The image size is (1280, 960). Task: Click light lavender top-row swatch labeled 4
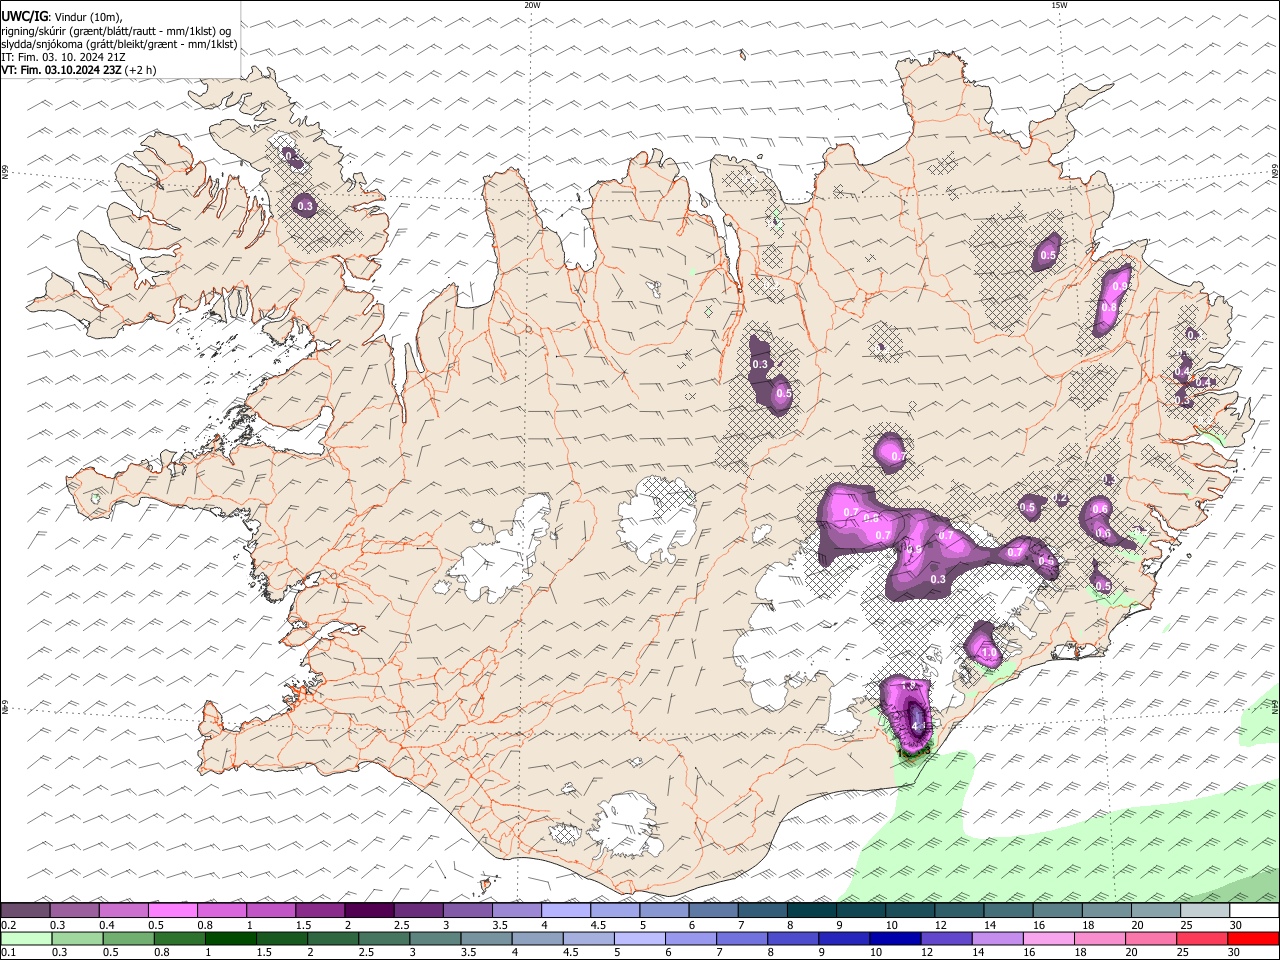566,910
